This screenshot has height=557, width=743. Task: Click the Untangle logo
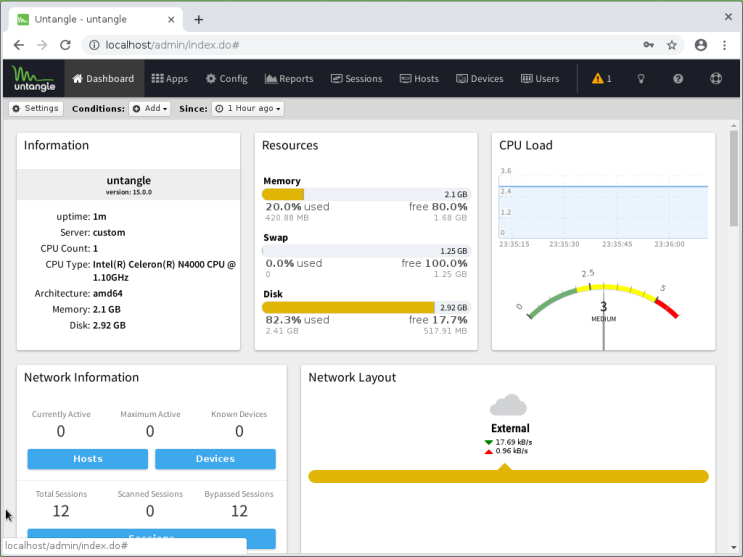click(34, 78)
